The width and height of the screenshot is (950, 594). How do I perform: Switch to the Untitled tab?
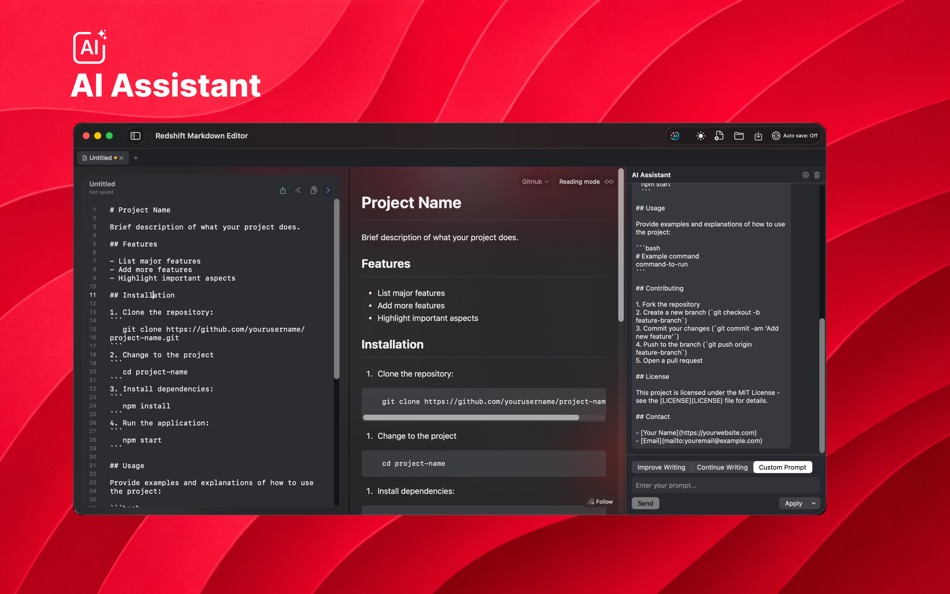click(x=102, y=157)
